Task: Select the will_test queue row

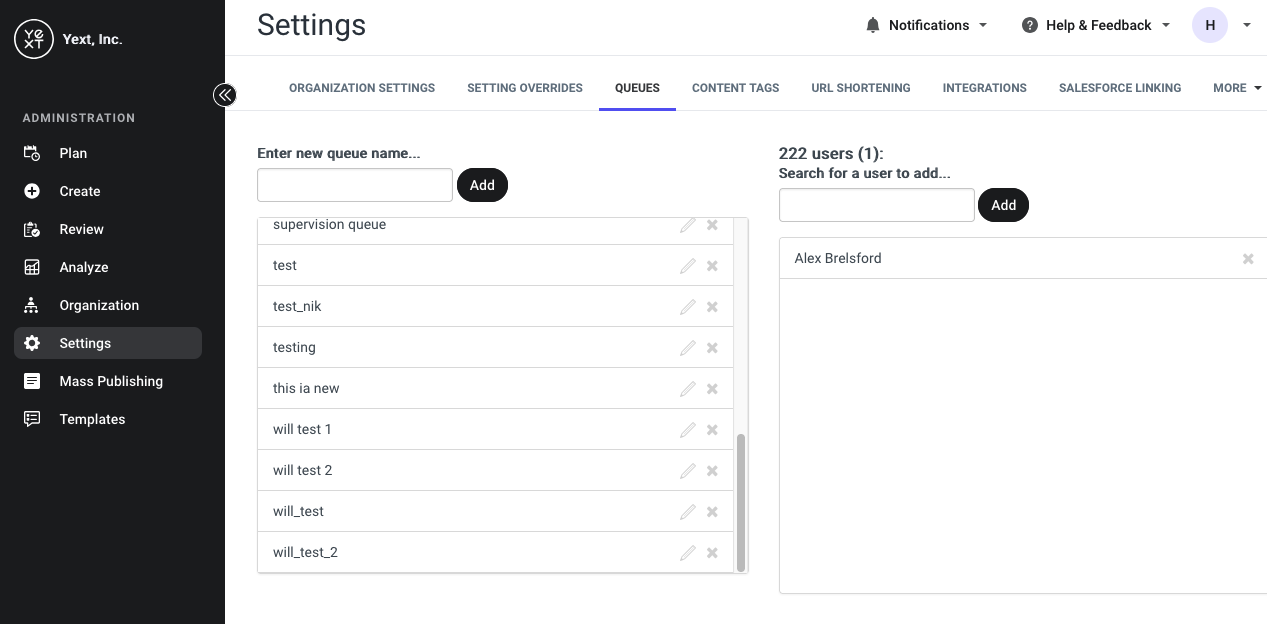Action: [496, 512]
